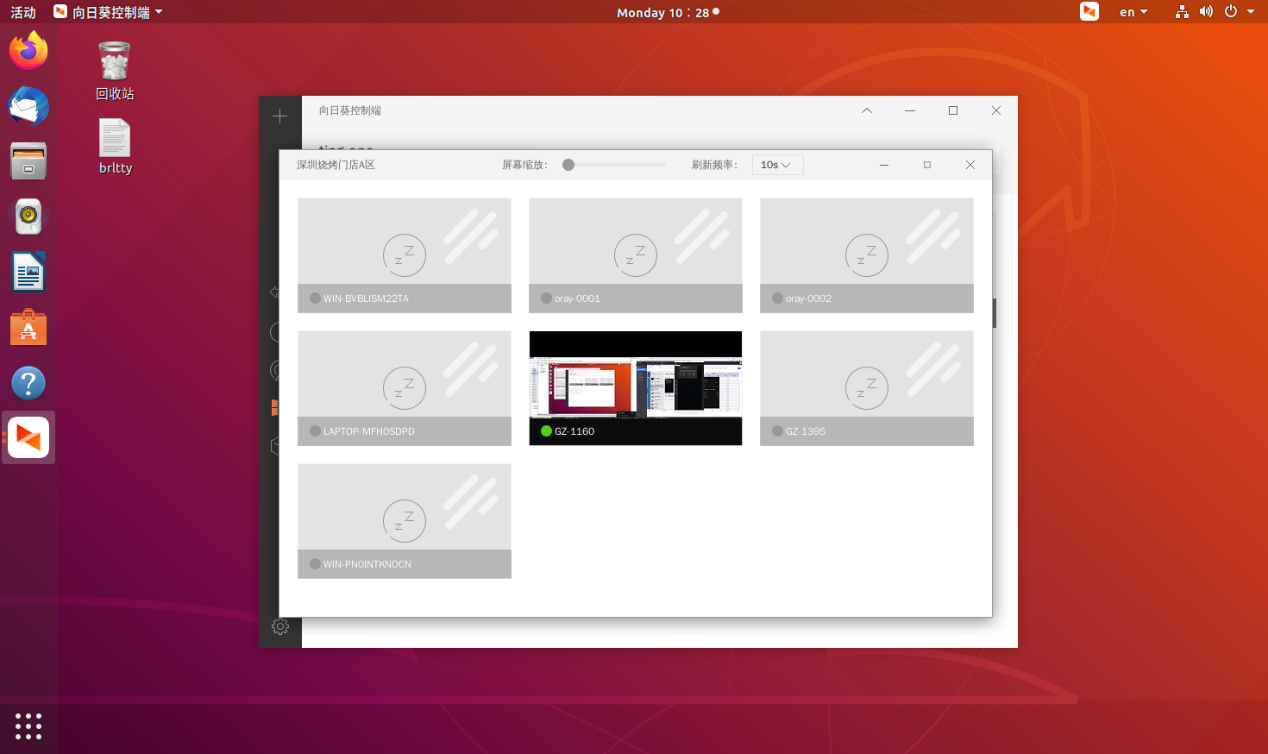1268x754 pixels.
Task: Click the screen zoom slider handle
Action: [x=568, y=165]
